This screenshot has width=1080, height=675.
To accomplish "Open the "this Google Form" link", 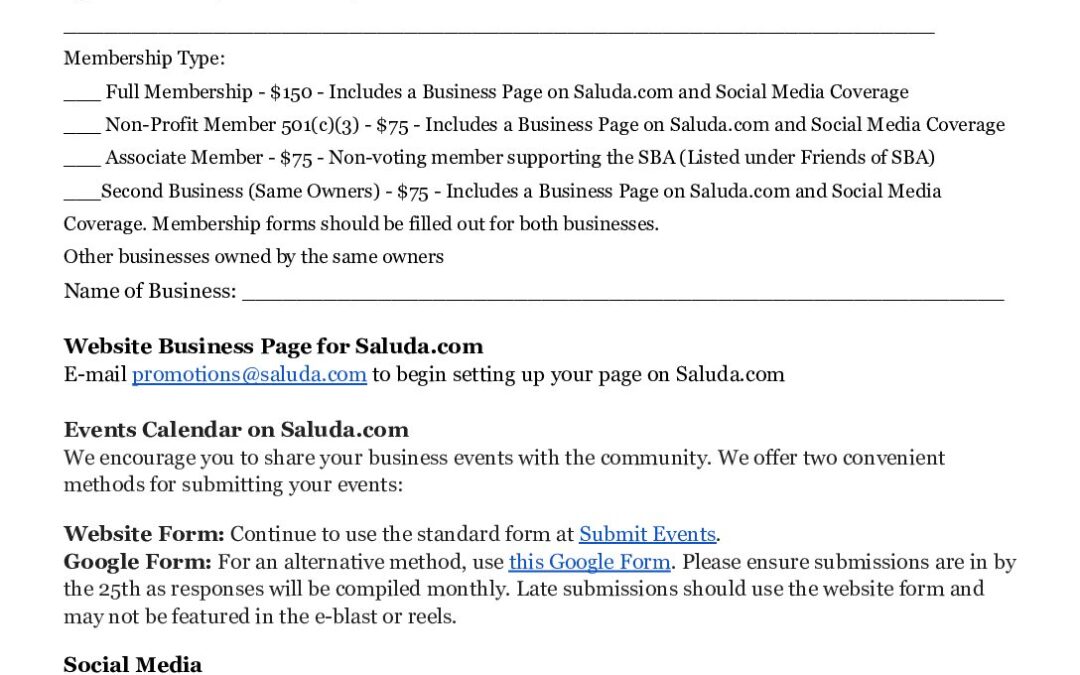I will tap(589, 562).
